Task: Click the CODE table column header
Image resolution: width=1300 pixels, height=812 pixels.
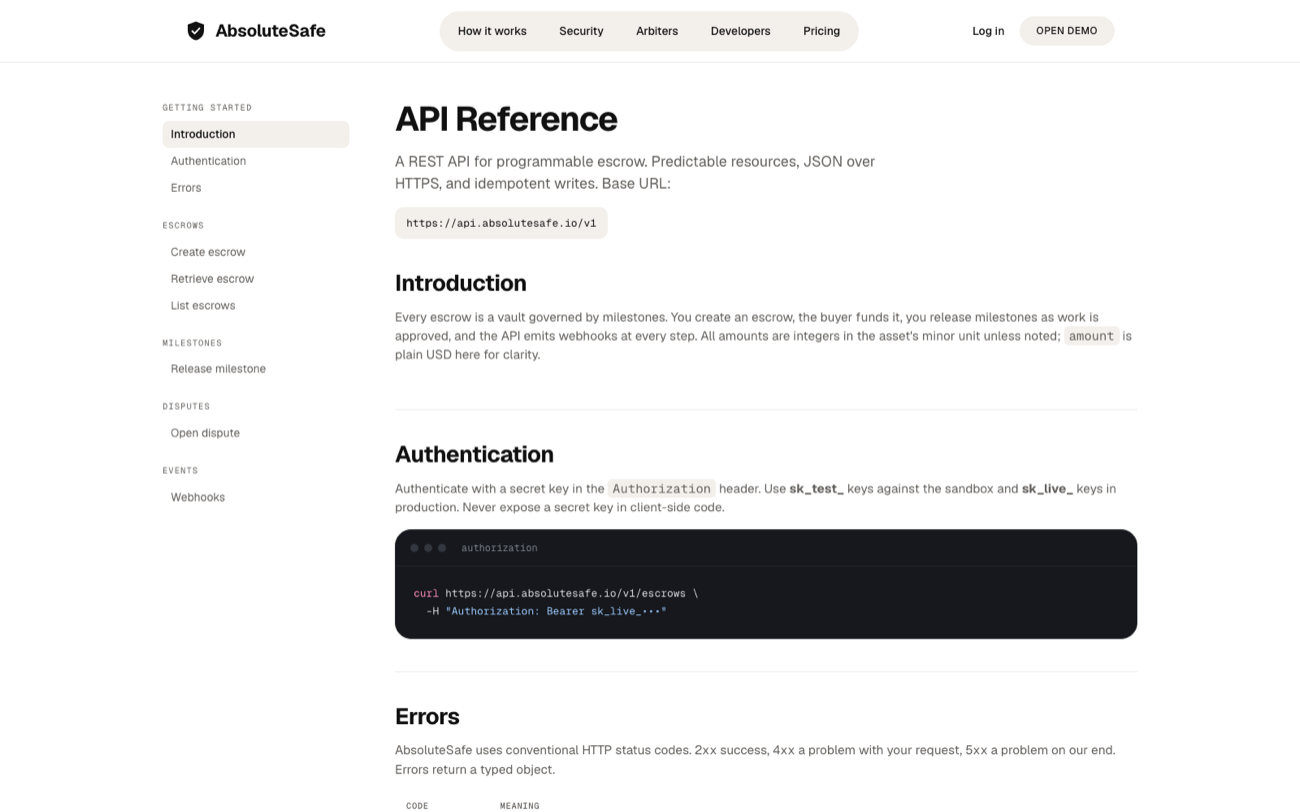Action: click(x=417, y=806)
